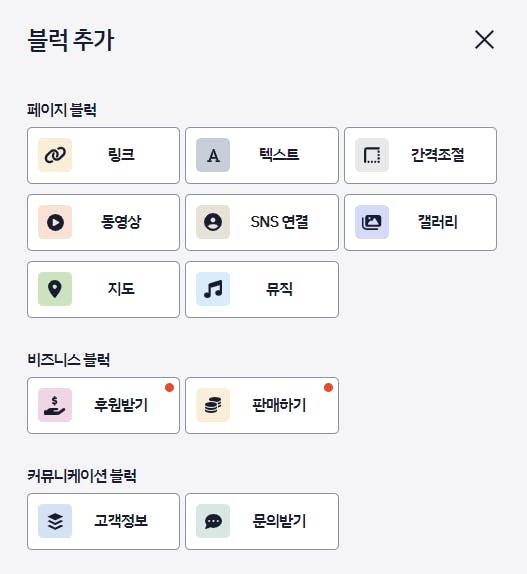Click the 뮤직 music note icon

click(x=213, y=289)
